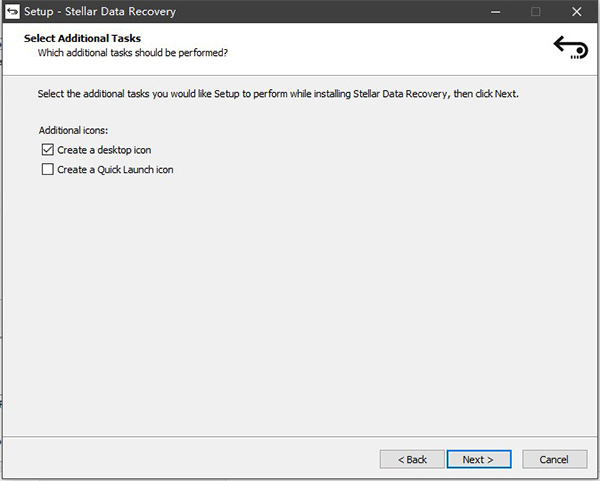The width and height of the screenshot is (600, 481).
Task: Click the "Additional icons:" group label
Action: pos(74,131)
